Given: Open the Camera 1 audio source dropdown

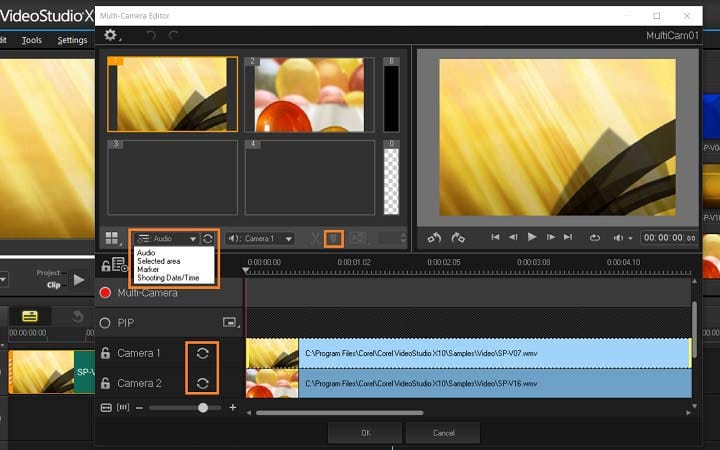Looking at the screenshot, I should click(x=260, y=238).
